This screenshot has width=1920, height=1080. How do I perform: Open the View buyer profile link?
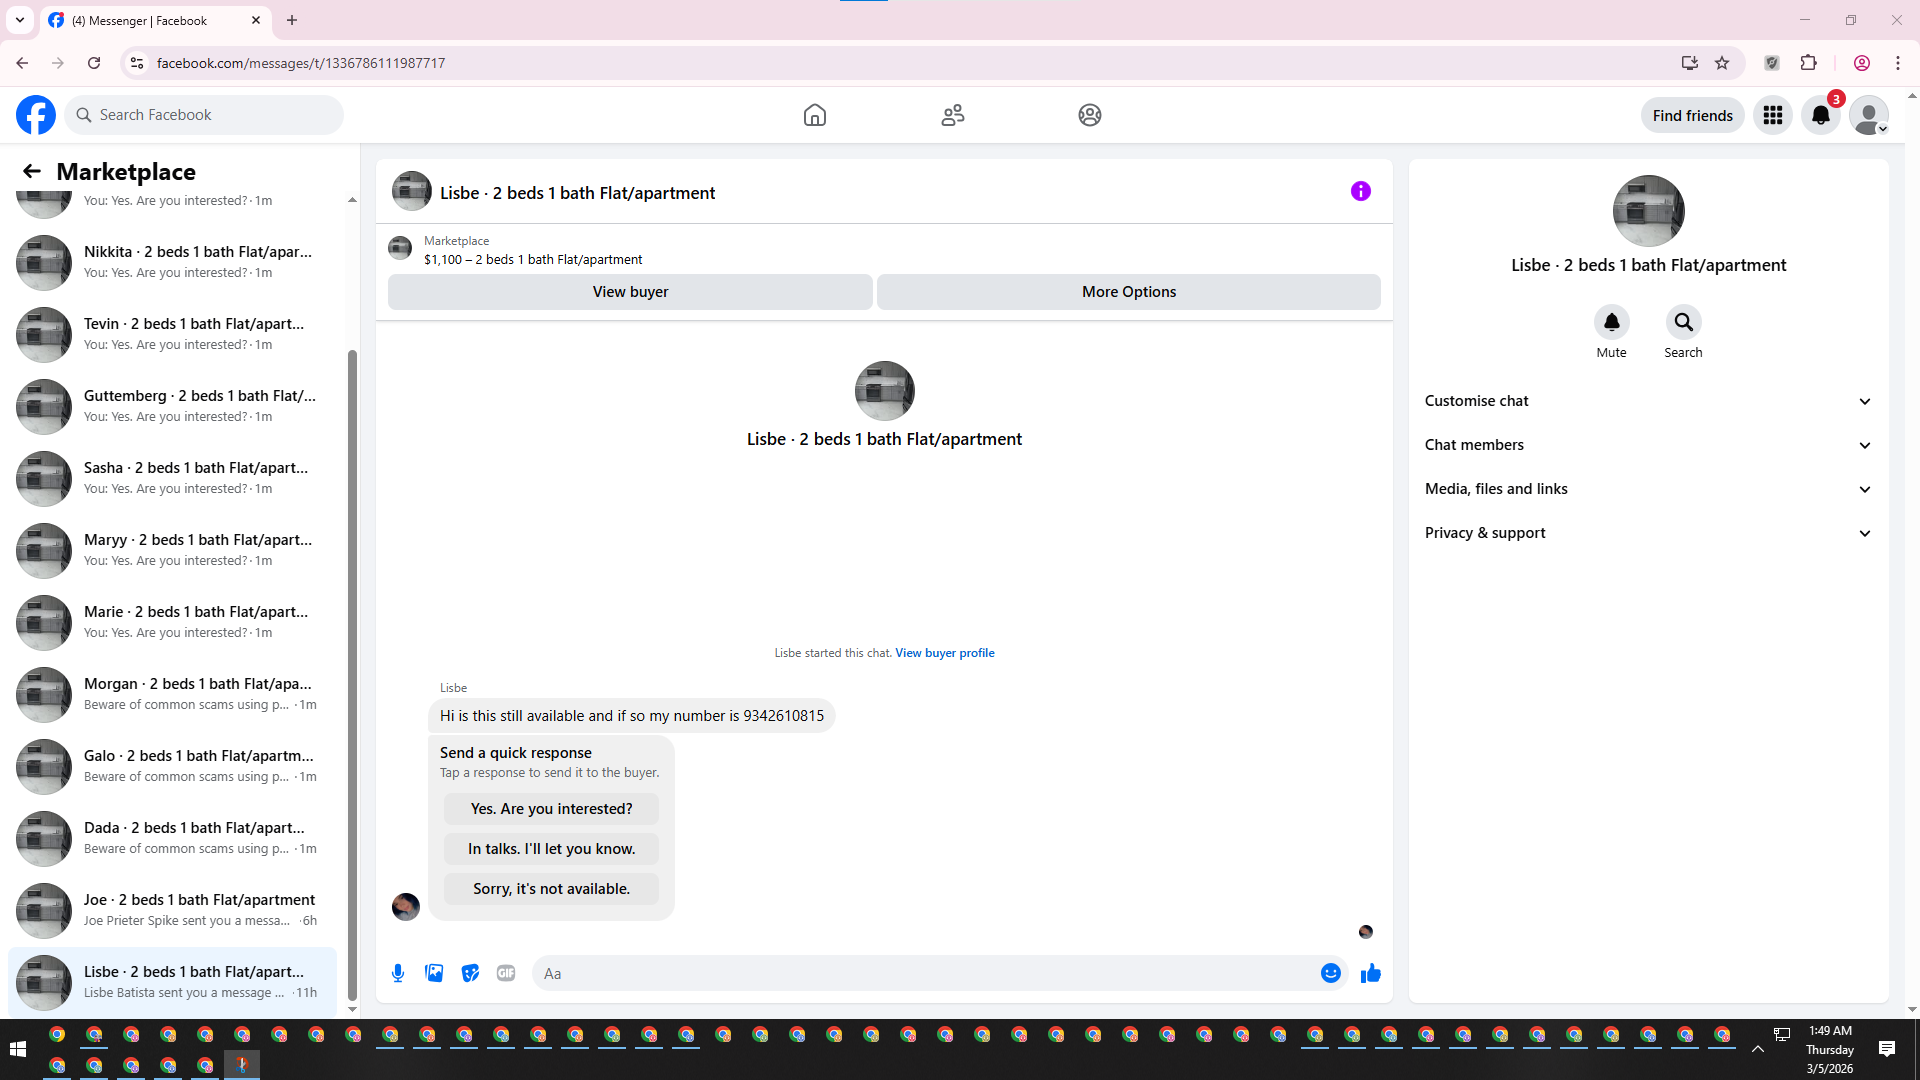[x=944, y=653]
